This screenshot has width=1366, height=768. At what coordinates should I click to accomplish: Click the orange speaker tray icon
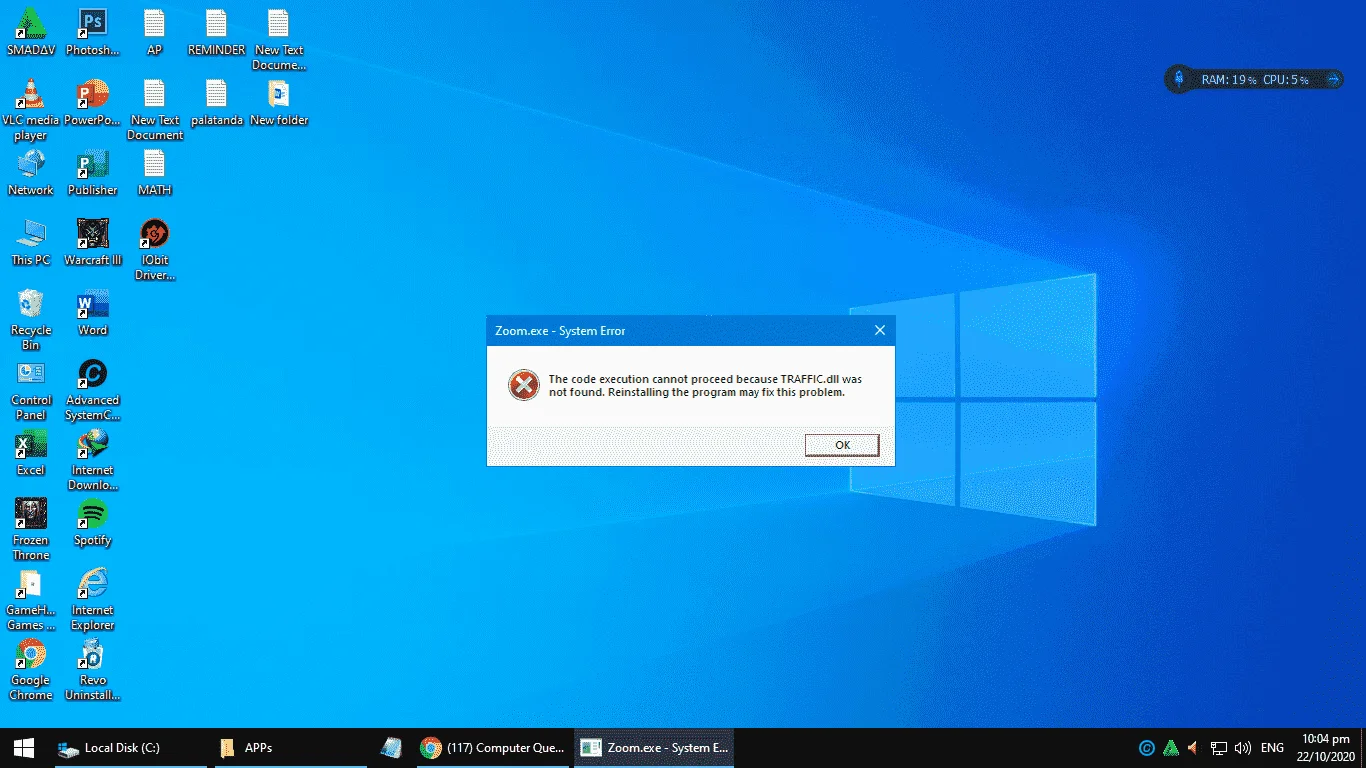point(1193,748)
